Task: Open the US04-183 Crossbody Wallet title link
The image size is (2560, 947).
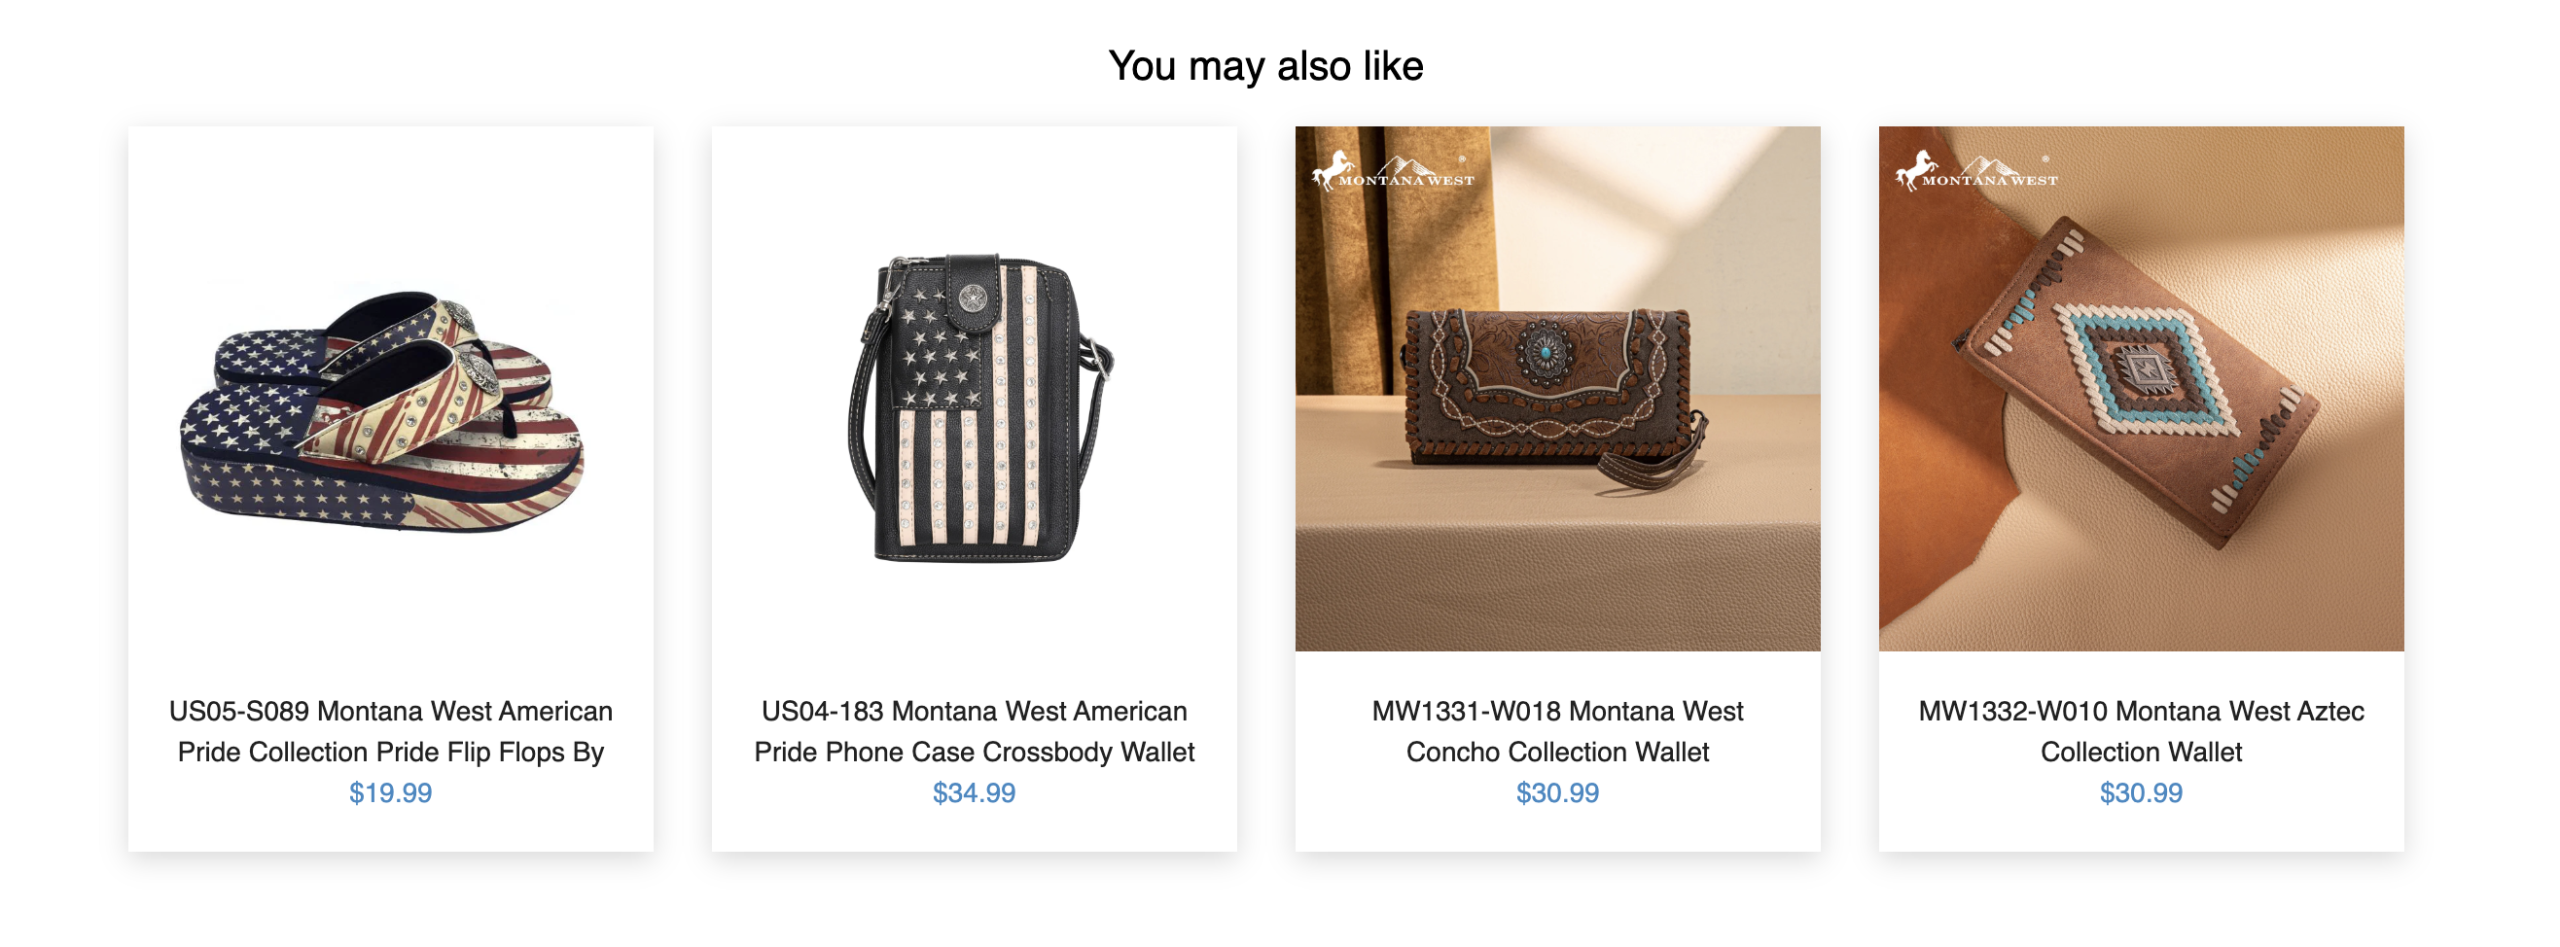Action: click(x=973, y=730)
